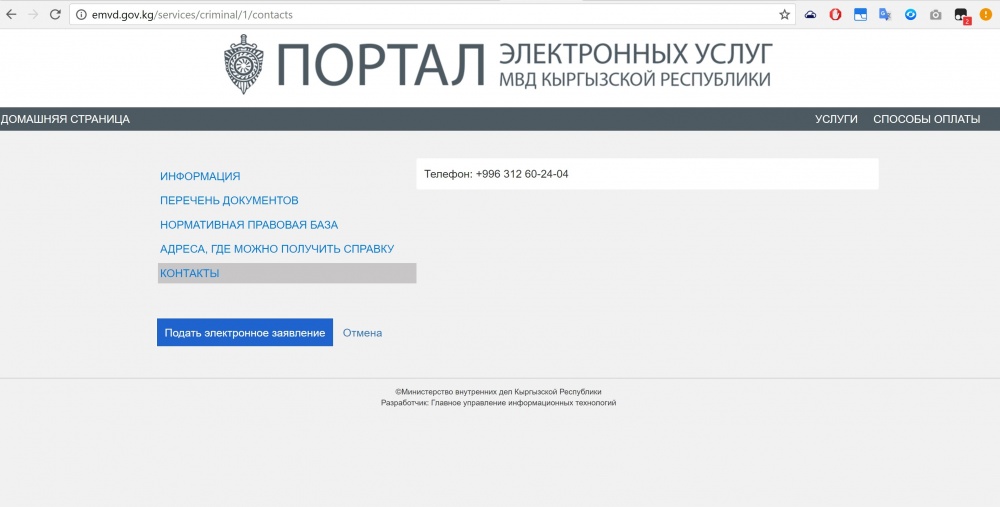This screenshot has width=1000, height=507.
Task: Open the Google Translate extension icon
Action: pos(885,15)
